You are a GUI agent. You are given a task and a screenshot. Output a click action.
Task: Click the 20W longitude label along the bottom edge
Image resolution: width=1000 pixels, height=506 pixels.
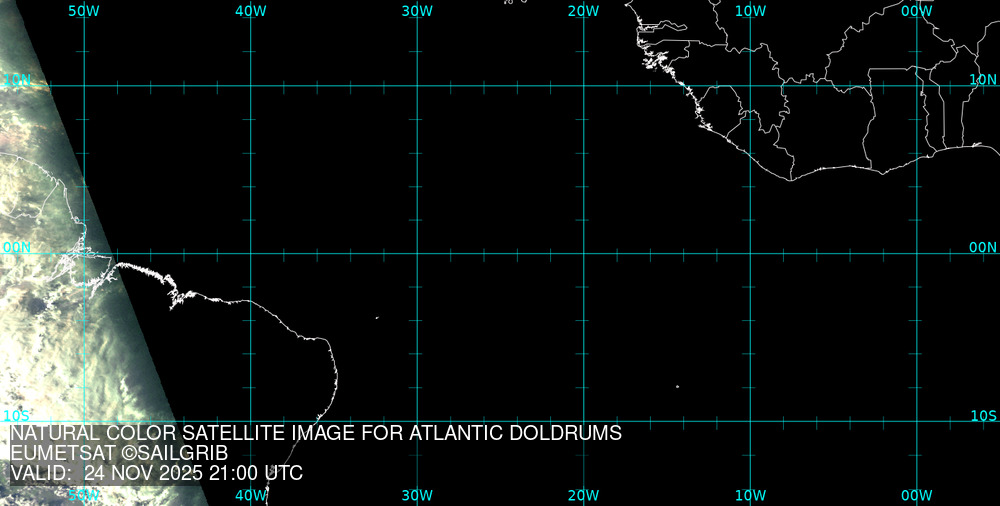583,495
